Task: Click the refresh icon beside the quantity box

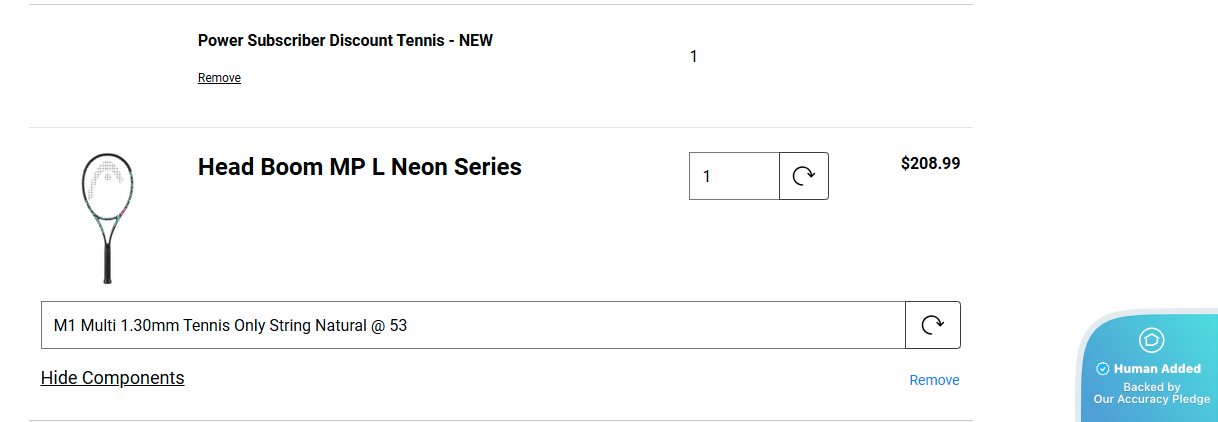Action: pos(804,176)
